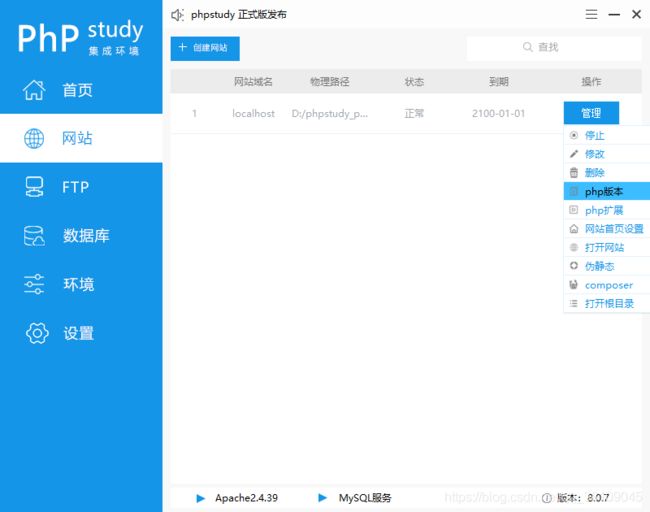Close the phpstudy window
650x512 pixels.
pos(636,15)
